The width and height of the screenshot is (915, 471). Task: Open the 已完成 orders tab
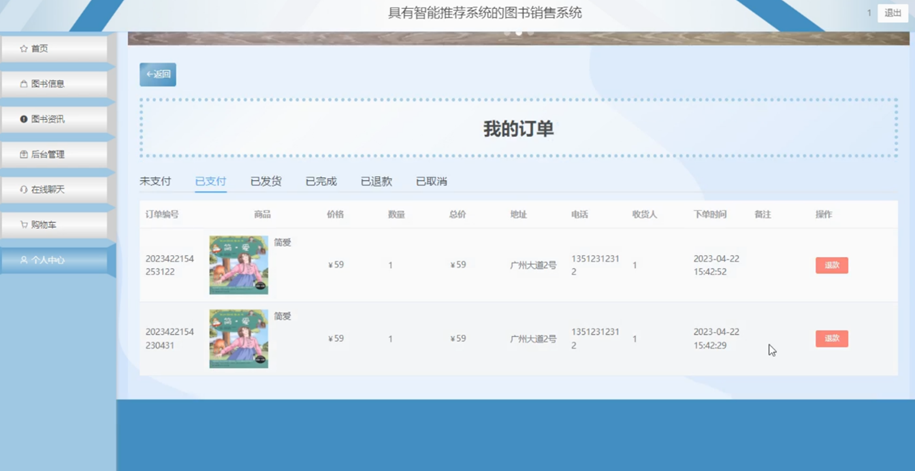coord(321,182)
